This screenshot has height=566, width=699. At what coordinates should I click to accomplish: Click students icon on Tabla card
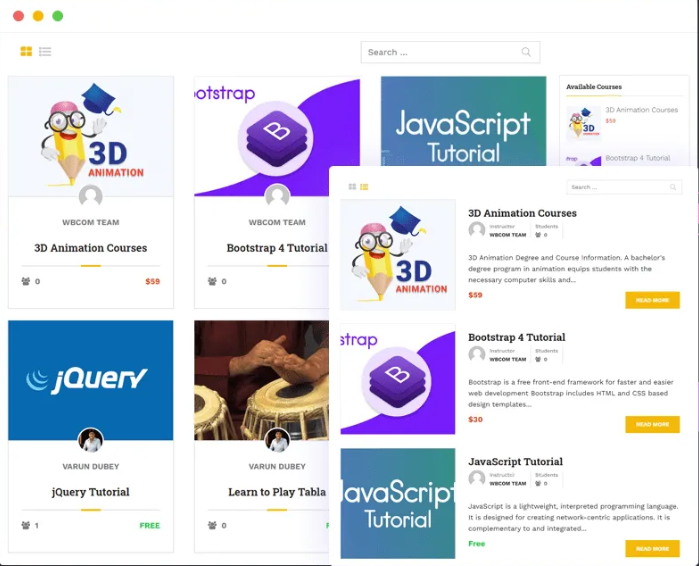coord(212,525)
